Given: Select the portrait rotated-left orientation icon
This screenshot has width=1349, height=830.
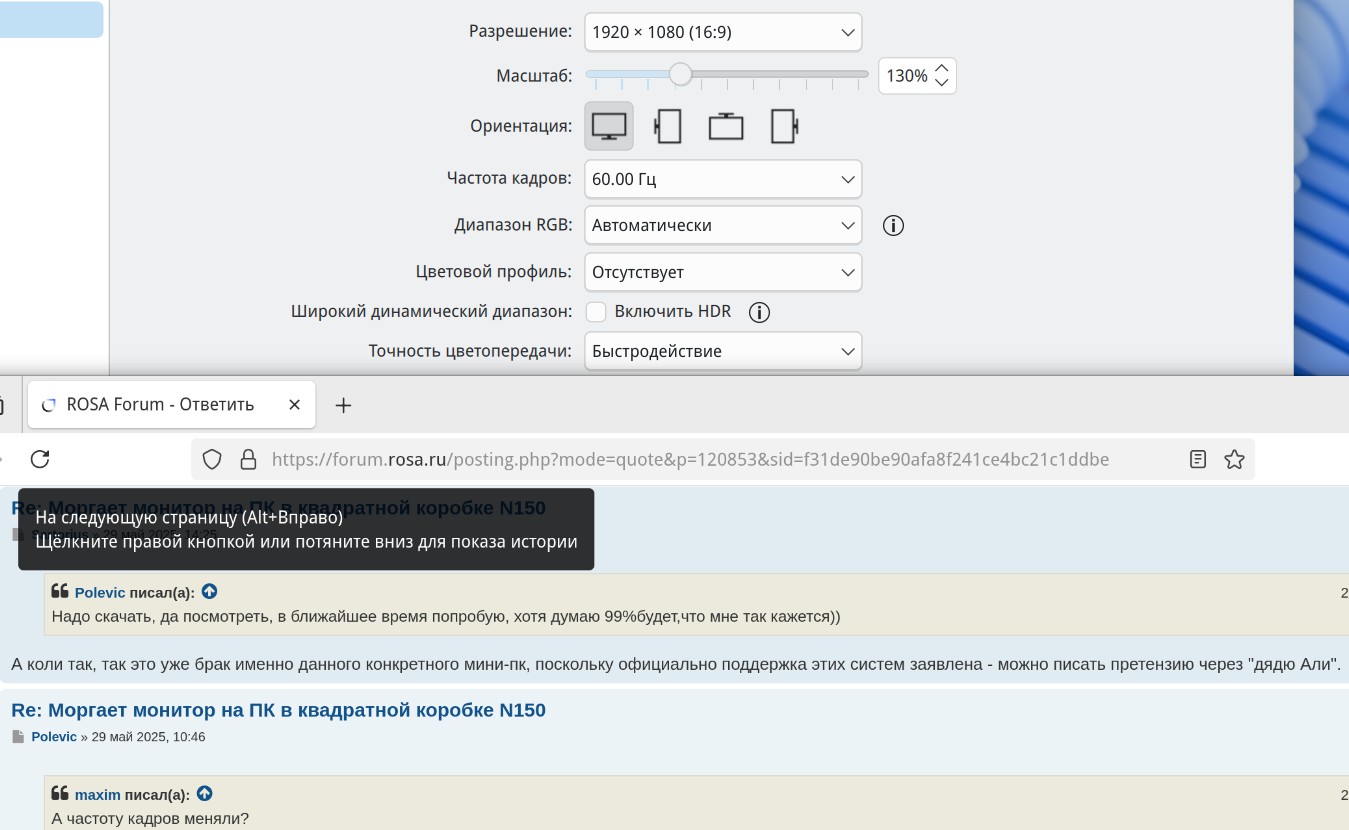Looking at the screenshot, I should [667, 126].
